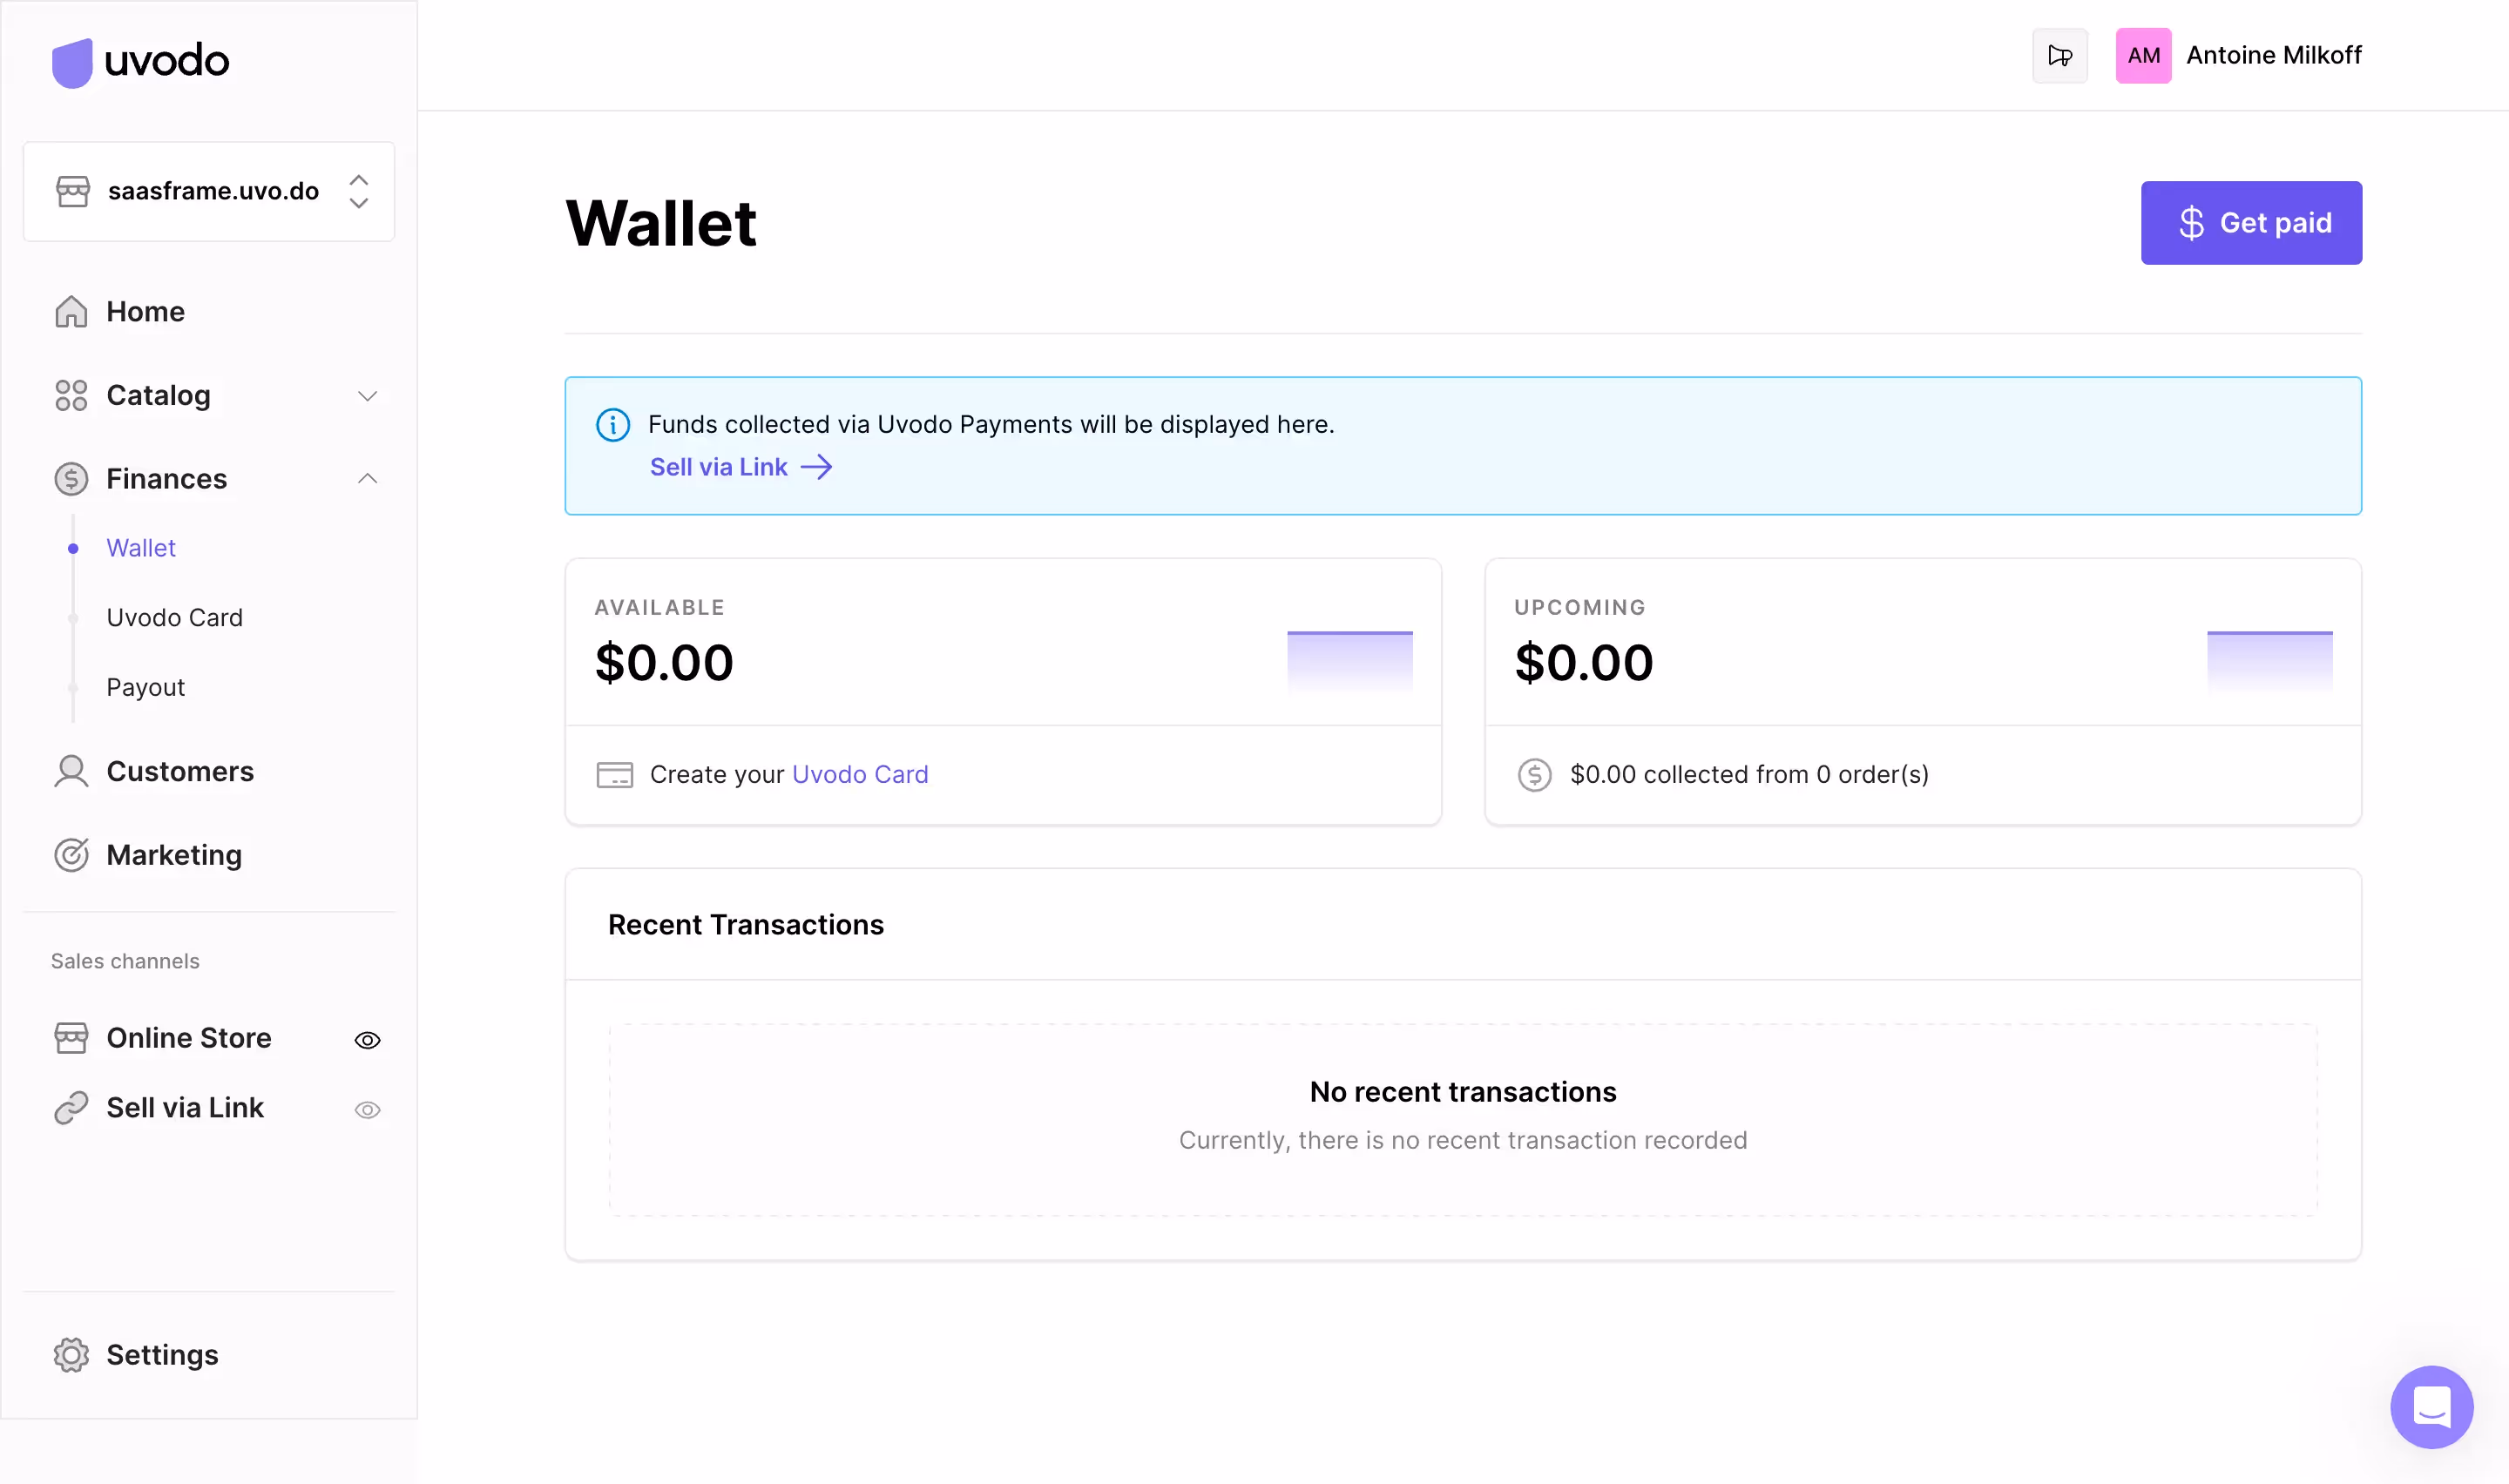
Task: Open the live chat bubble icon
Action: [x=2432, y=1407]
